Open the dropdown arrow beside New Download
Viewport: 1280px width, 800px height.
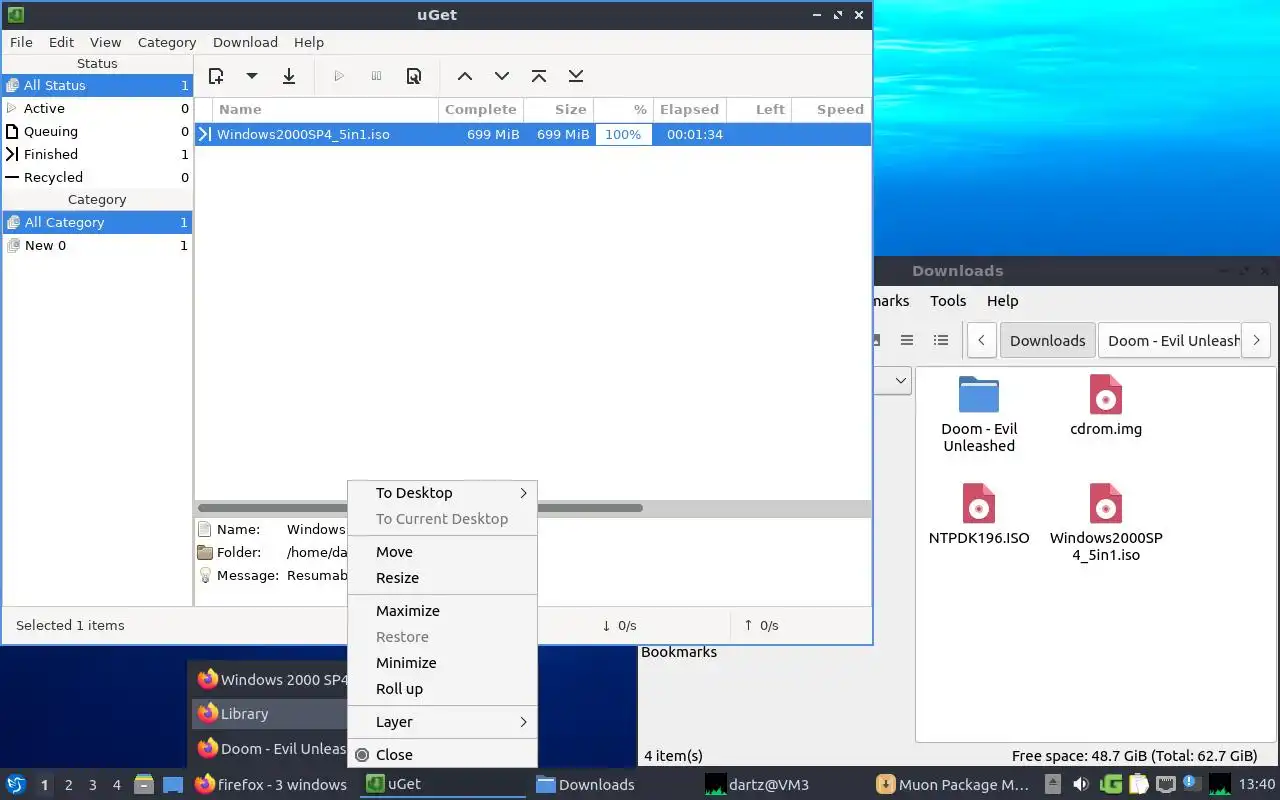pos(252,76)
